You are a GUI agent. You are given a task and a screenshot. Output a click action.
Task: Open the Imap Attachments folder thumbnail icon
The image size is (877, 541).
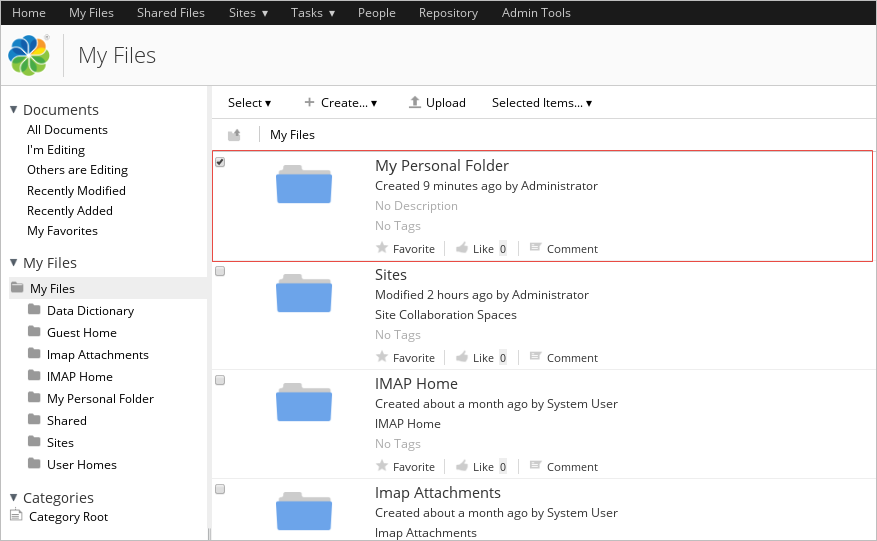(x=303, y=511)
